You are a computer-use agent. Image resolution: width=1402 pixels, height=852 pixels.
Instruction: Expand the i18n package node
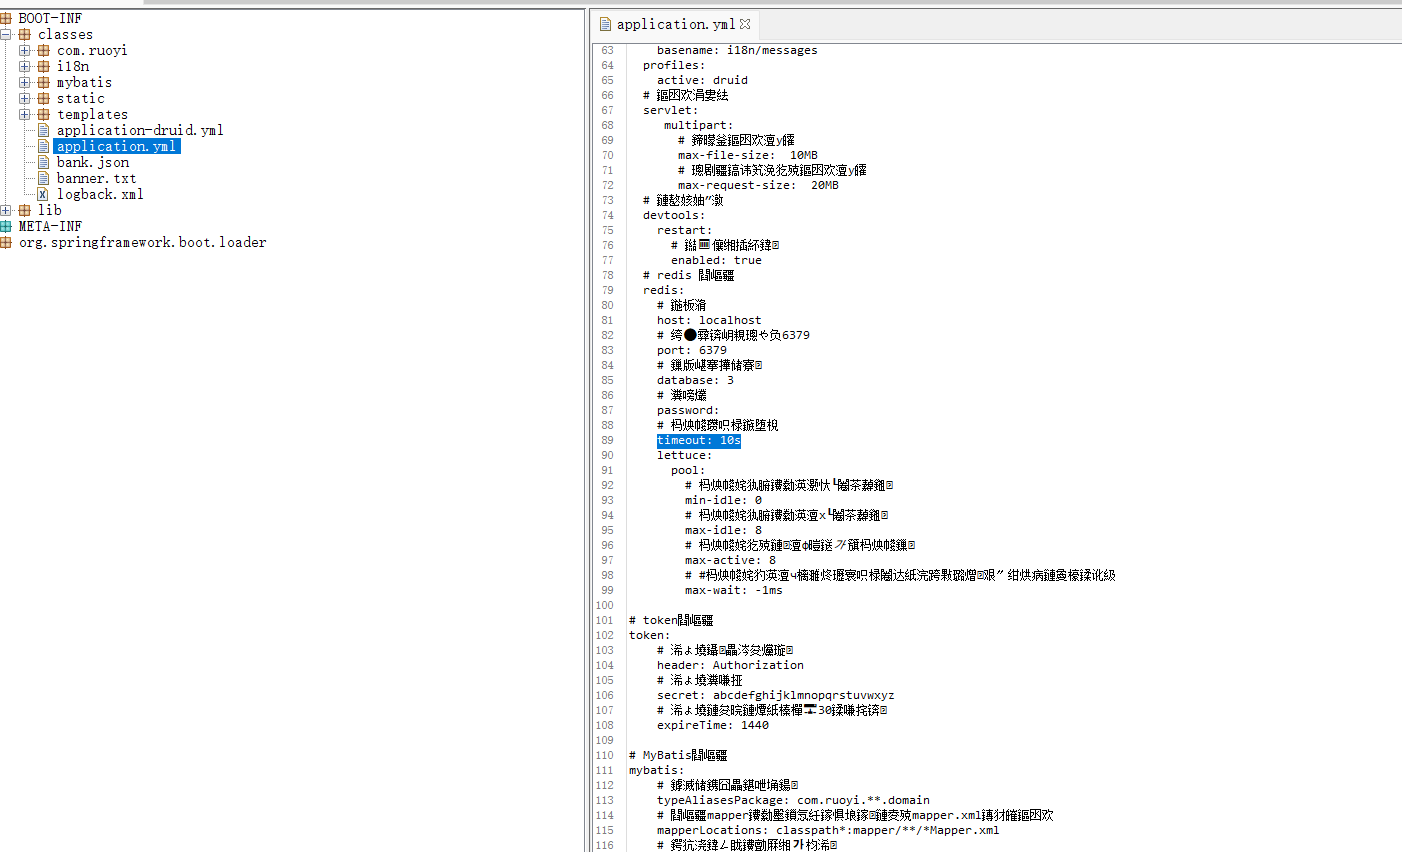click(25, 66)
